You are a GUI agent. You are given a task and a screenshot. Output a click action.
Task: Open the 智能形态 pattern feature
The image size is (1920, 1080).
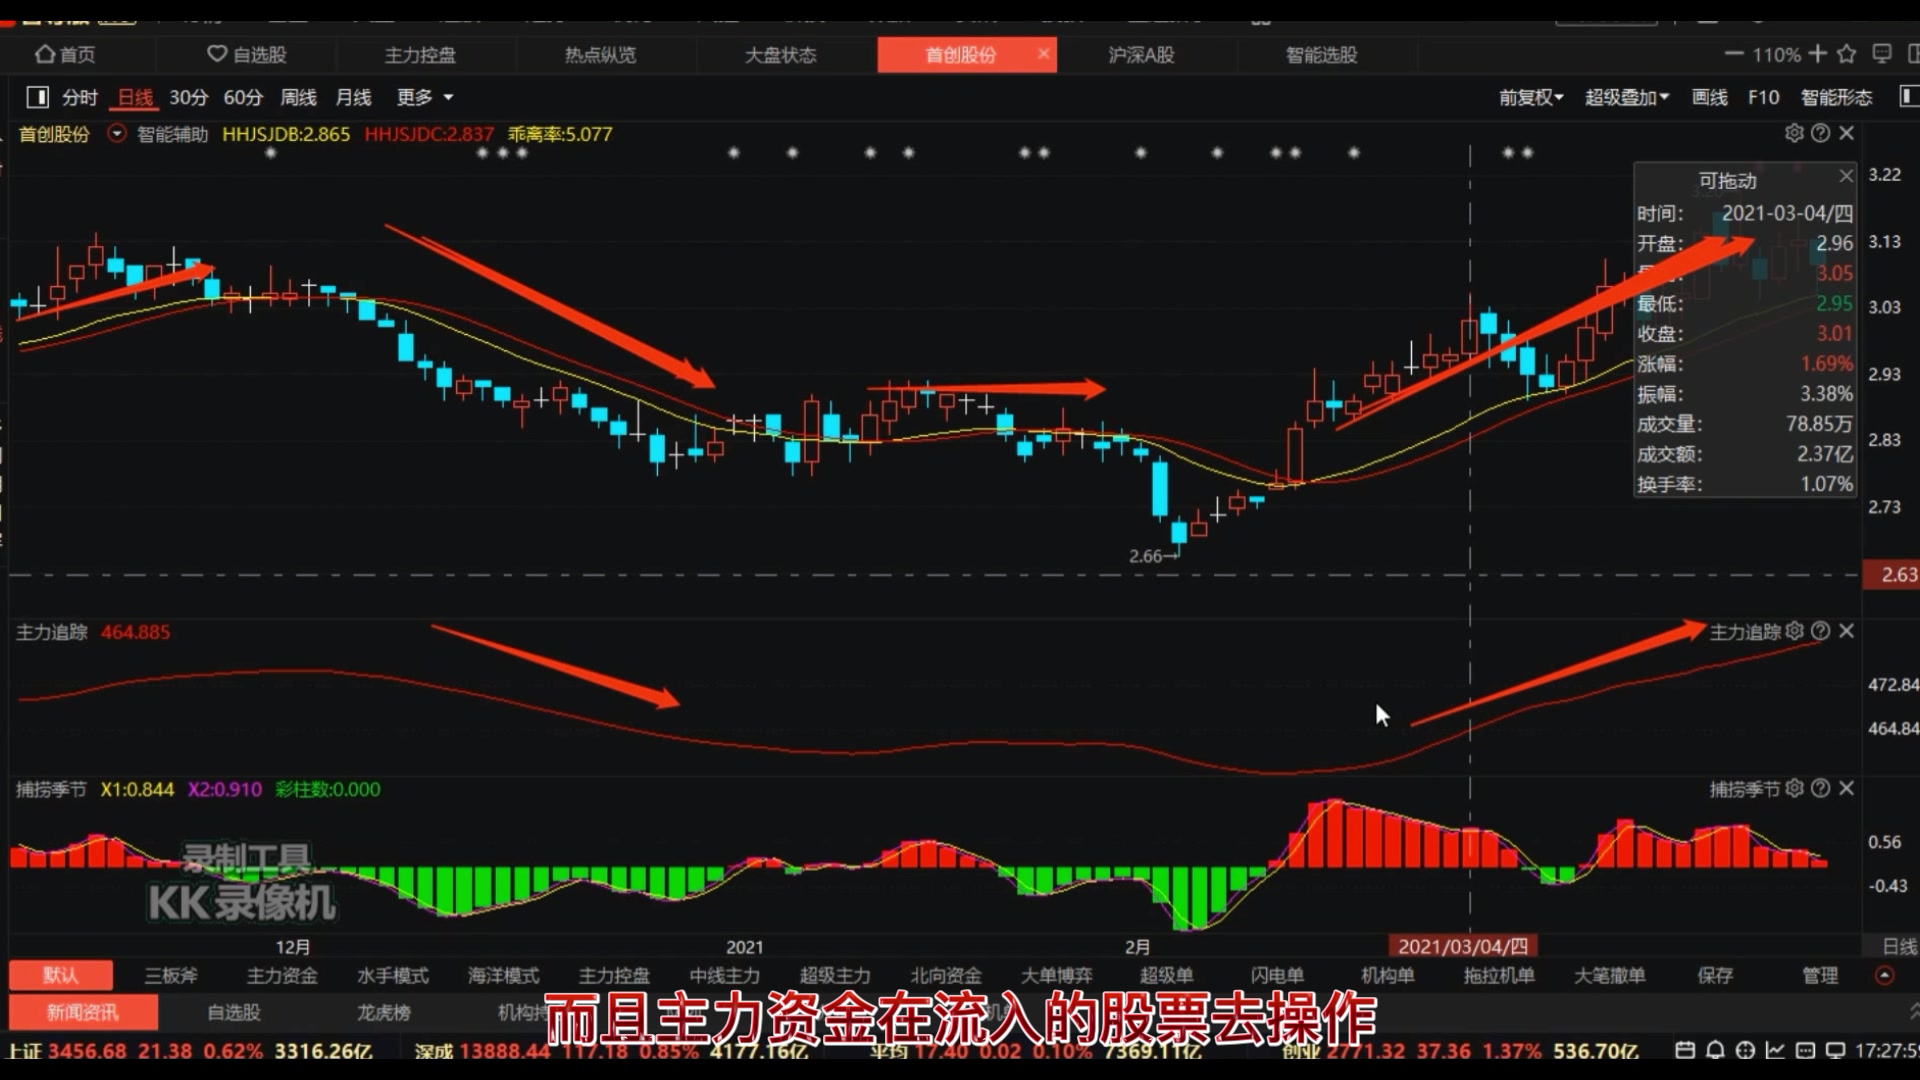click(x=1836, y=97)
